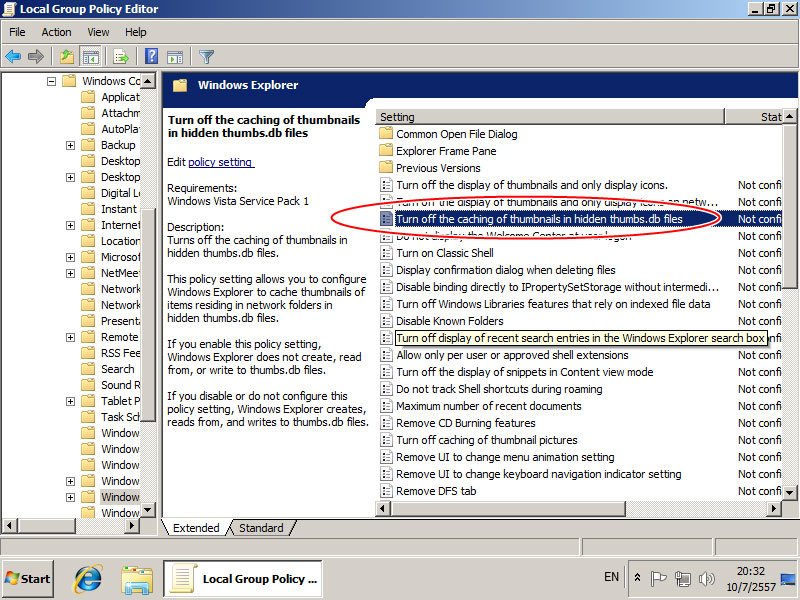Click settings list horizontal scrollbar thumb
The height and width of the screenshot is (600, 800).
click(509, 508)
